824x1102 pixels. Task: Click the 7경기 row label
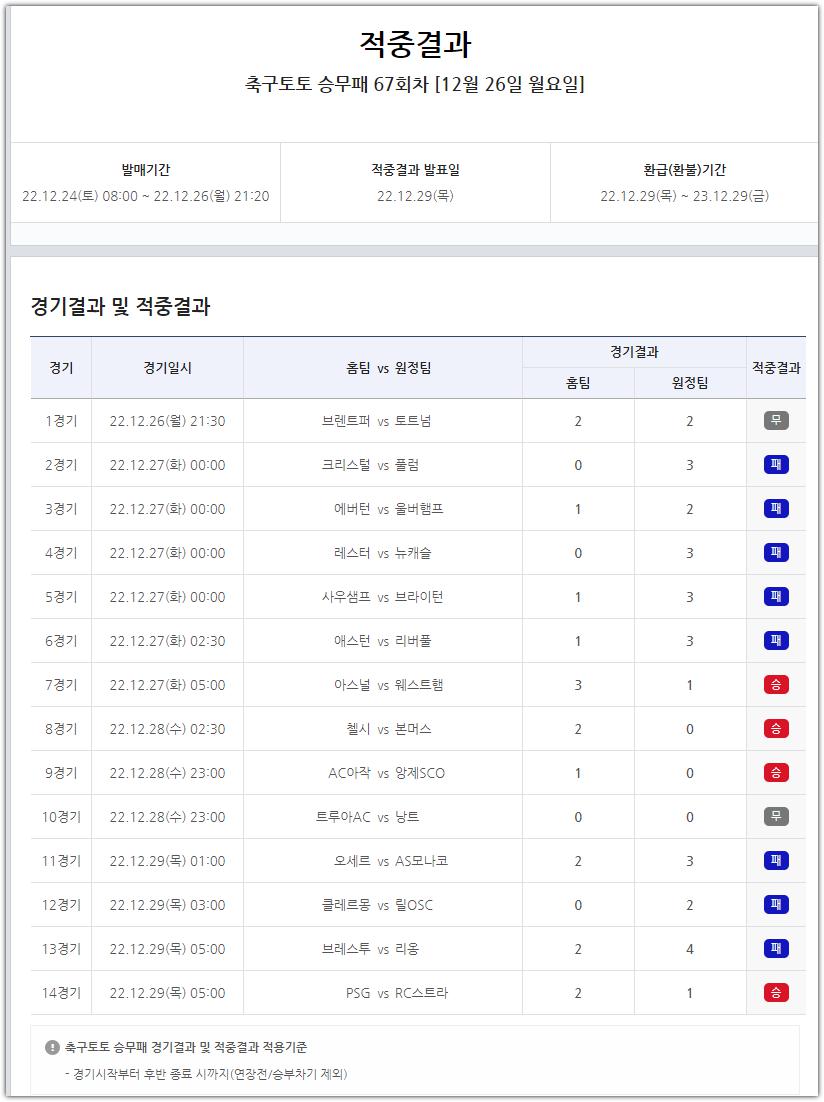[61, 685]
